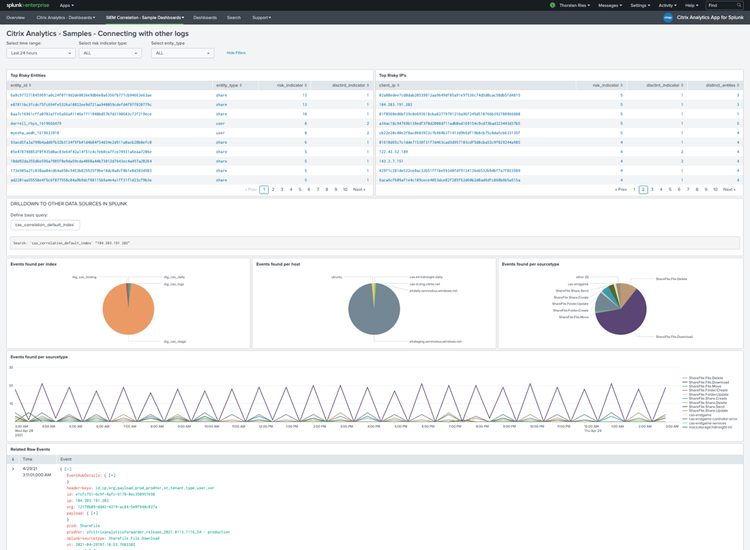This screenshot has height=550, width=750.
Task: Click client IP 122.43.52.189
Action: 393,152
